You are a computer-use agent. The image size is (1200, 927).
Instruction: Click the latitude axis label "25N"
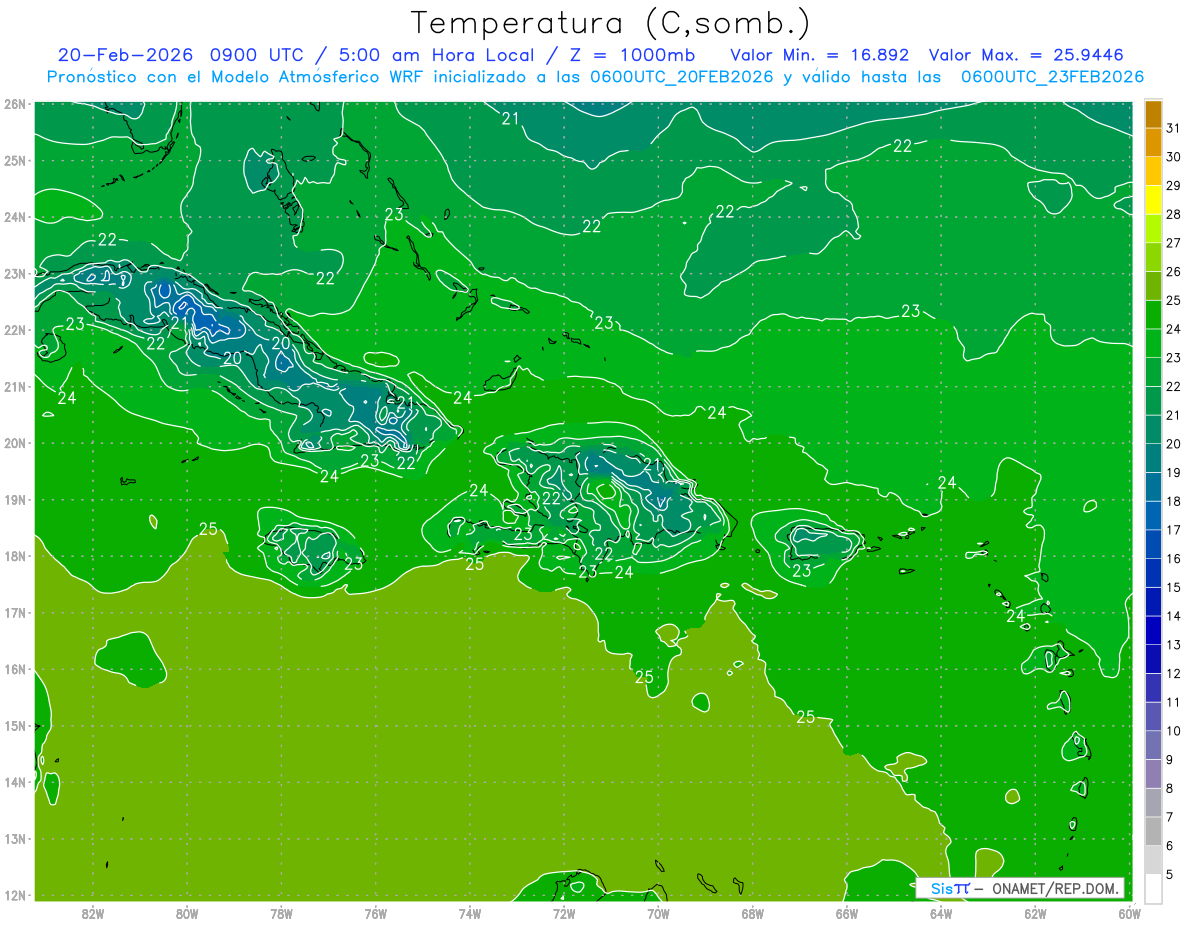tap(15, 160)
